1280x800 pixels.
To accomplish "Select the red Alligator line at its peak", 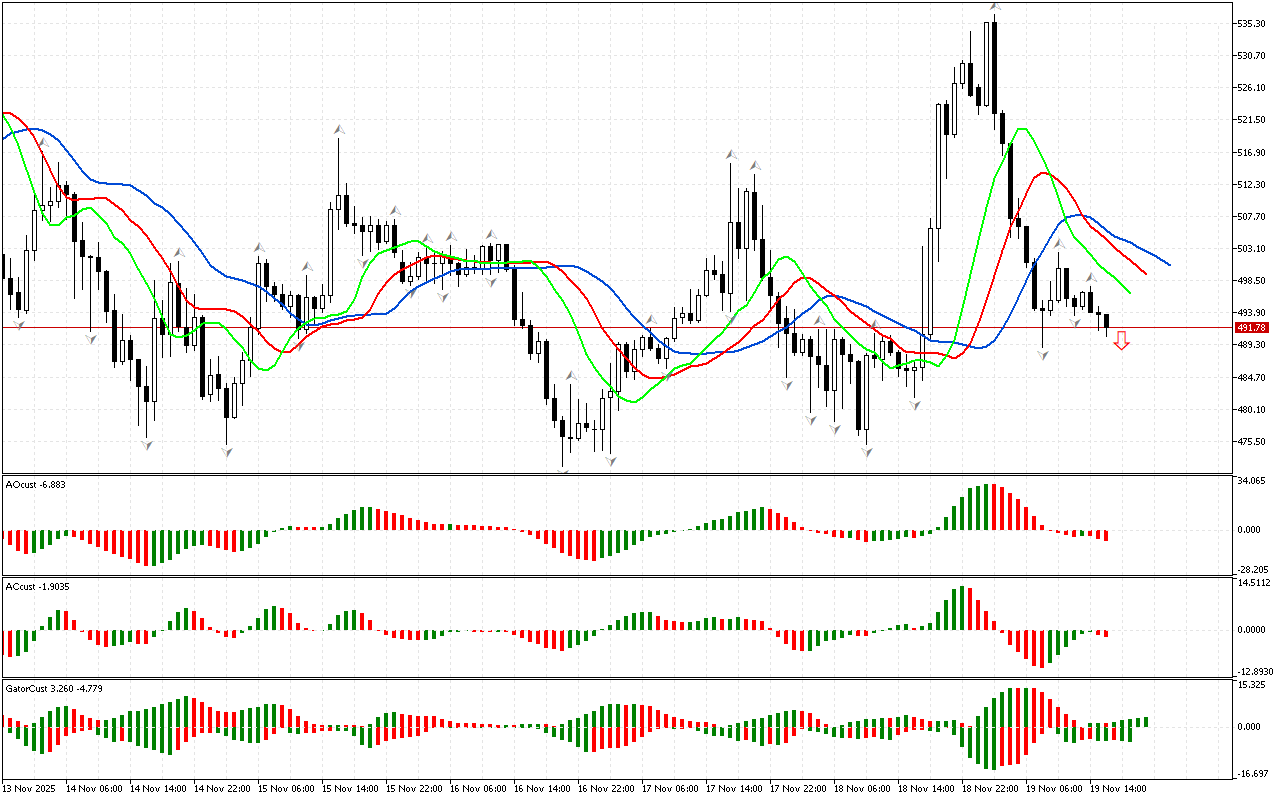I will (1043, 173).
